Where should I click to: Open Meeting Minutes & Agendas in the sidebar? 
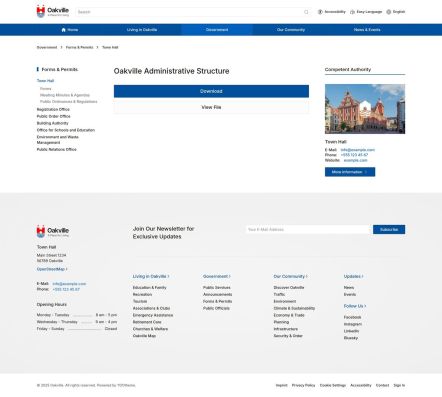65,95
